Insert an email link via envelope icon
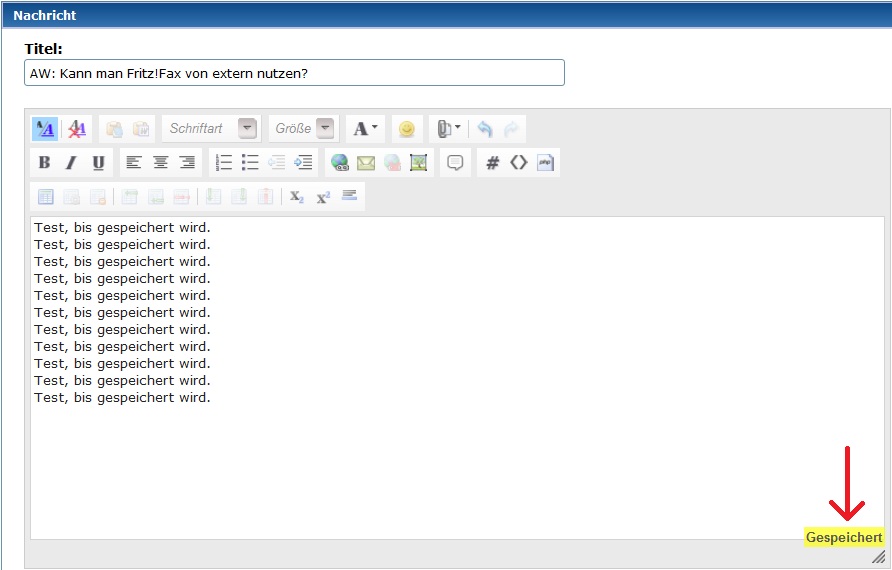 pyautogui.click(x=366, y=163)
